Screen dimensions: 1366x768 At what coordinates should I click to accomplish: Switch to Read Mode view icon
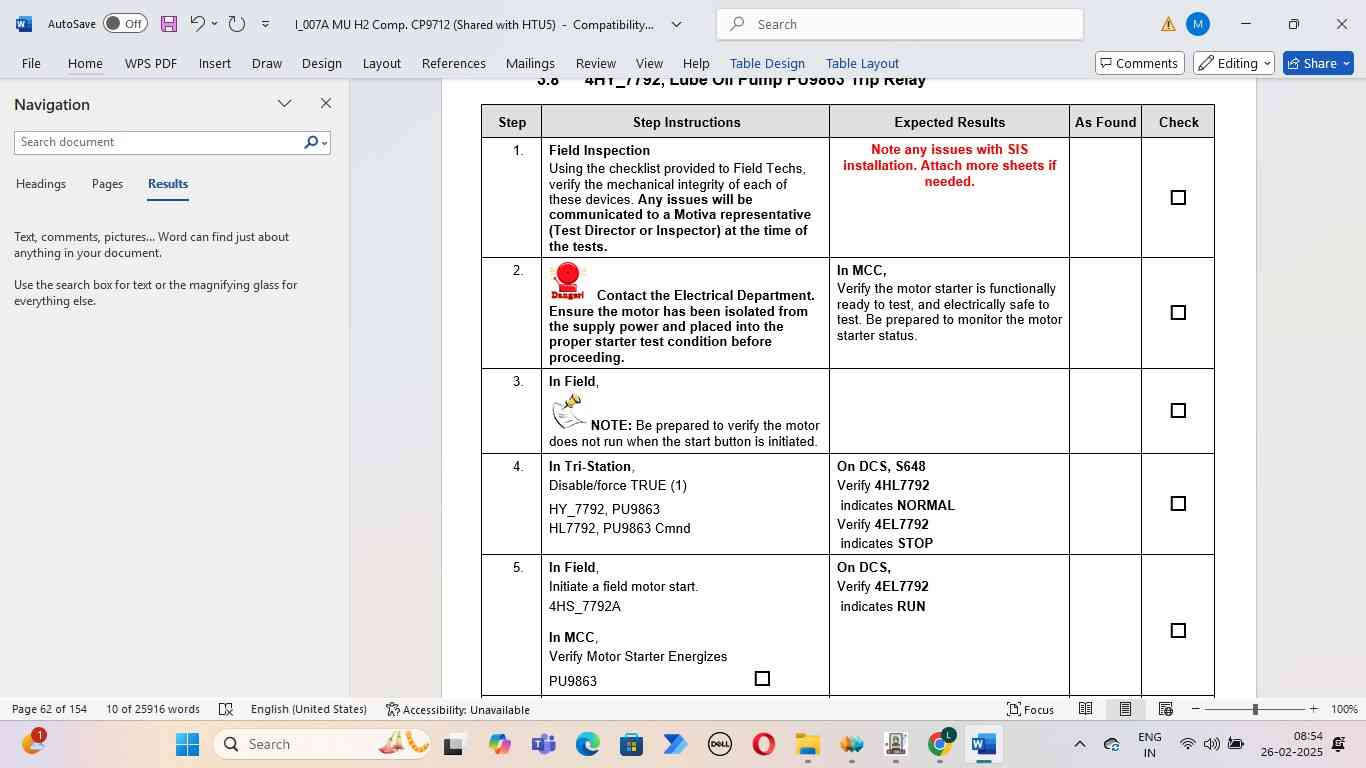[x=1085, y=709]
